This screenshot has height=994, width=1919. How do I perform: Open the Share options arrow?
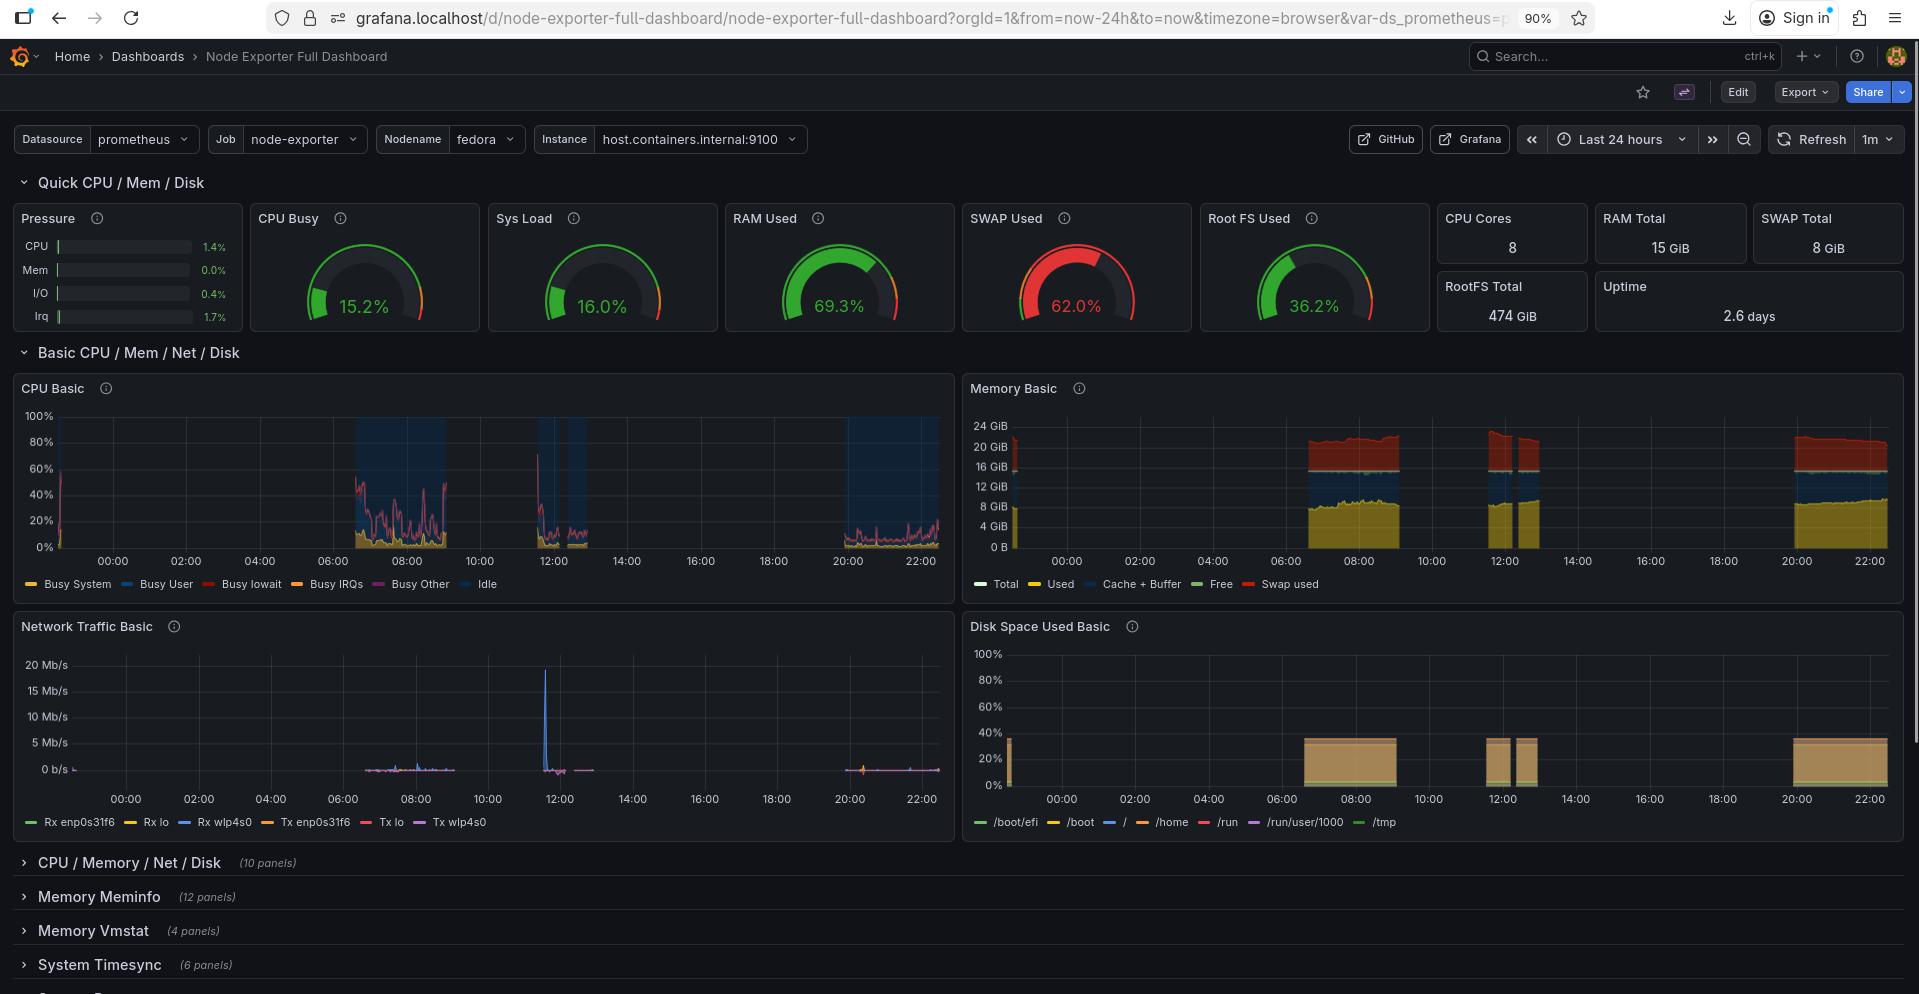[1902, 92]
